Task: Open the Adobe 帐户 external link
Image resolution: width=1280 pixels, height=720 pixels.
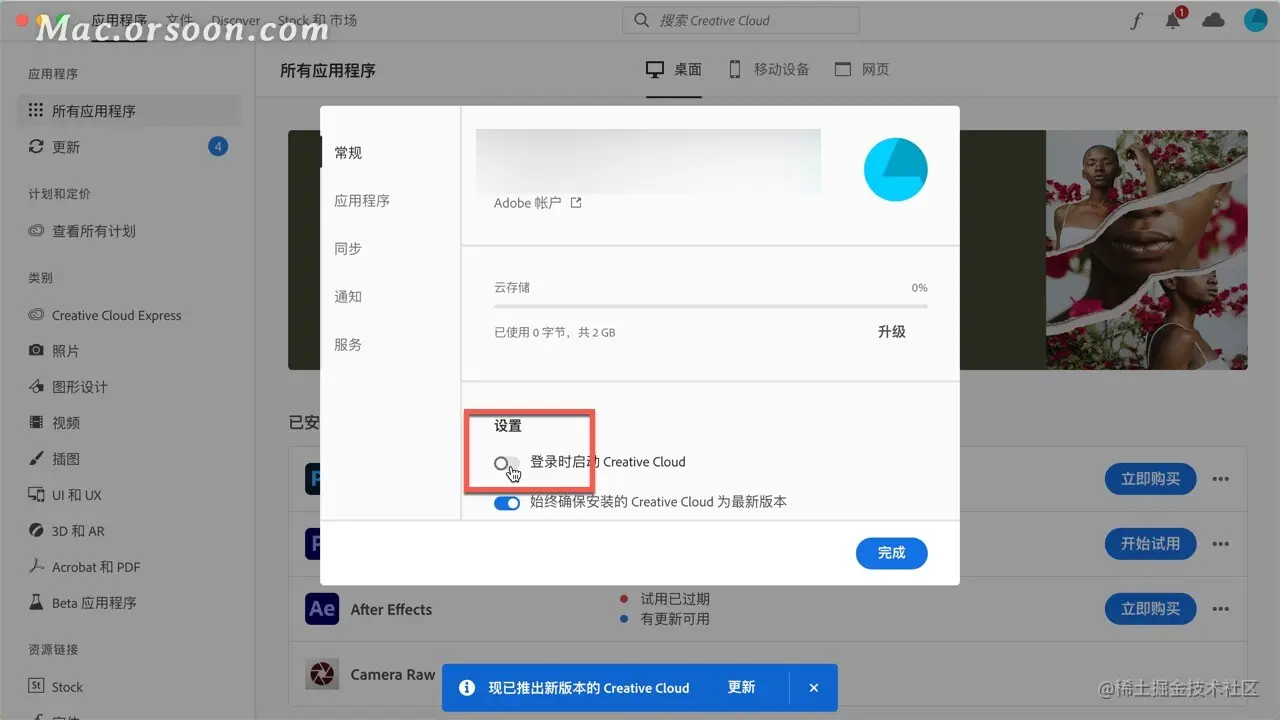Action: [x=538, y=203]
